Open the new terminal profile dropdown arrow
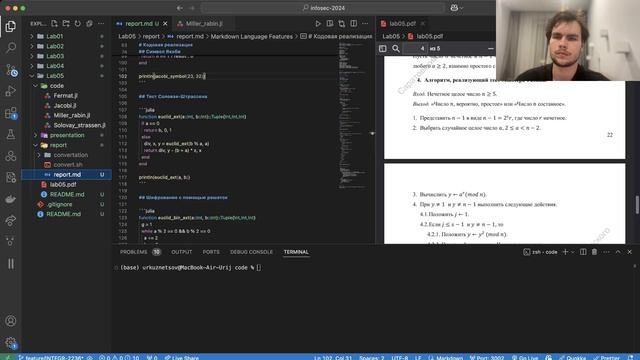This screenshot has width=640, height=360. [x=573, y=252]
